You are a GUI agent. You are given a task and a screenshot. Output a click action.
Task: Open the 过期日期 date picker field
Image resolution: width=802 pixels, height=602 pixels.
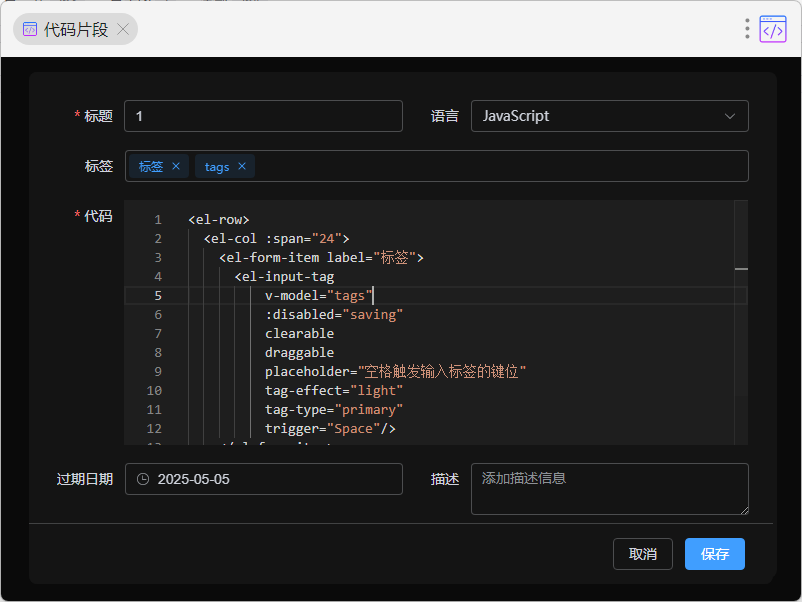tap(263, 479)
